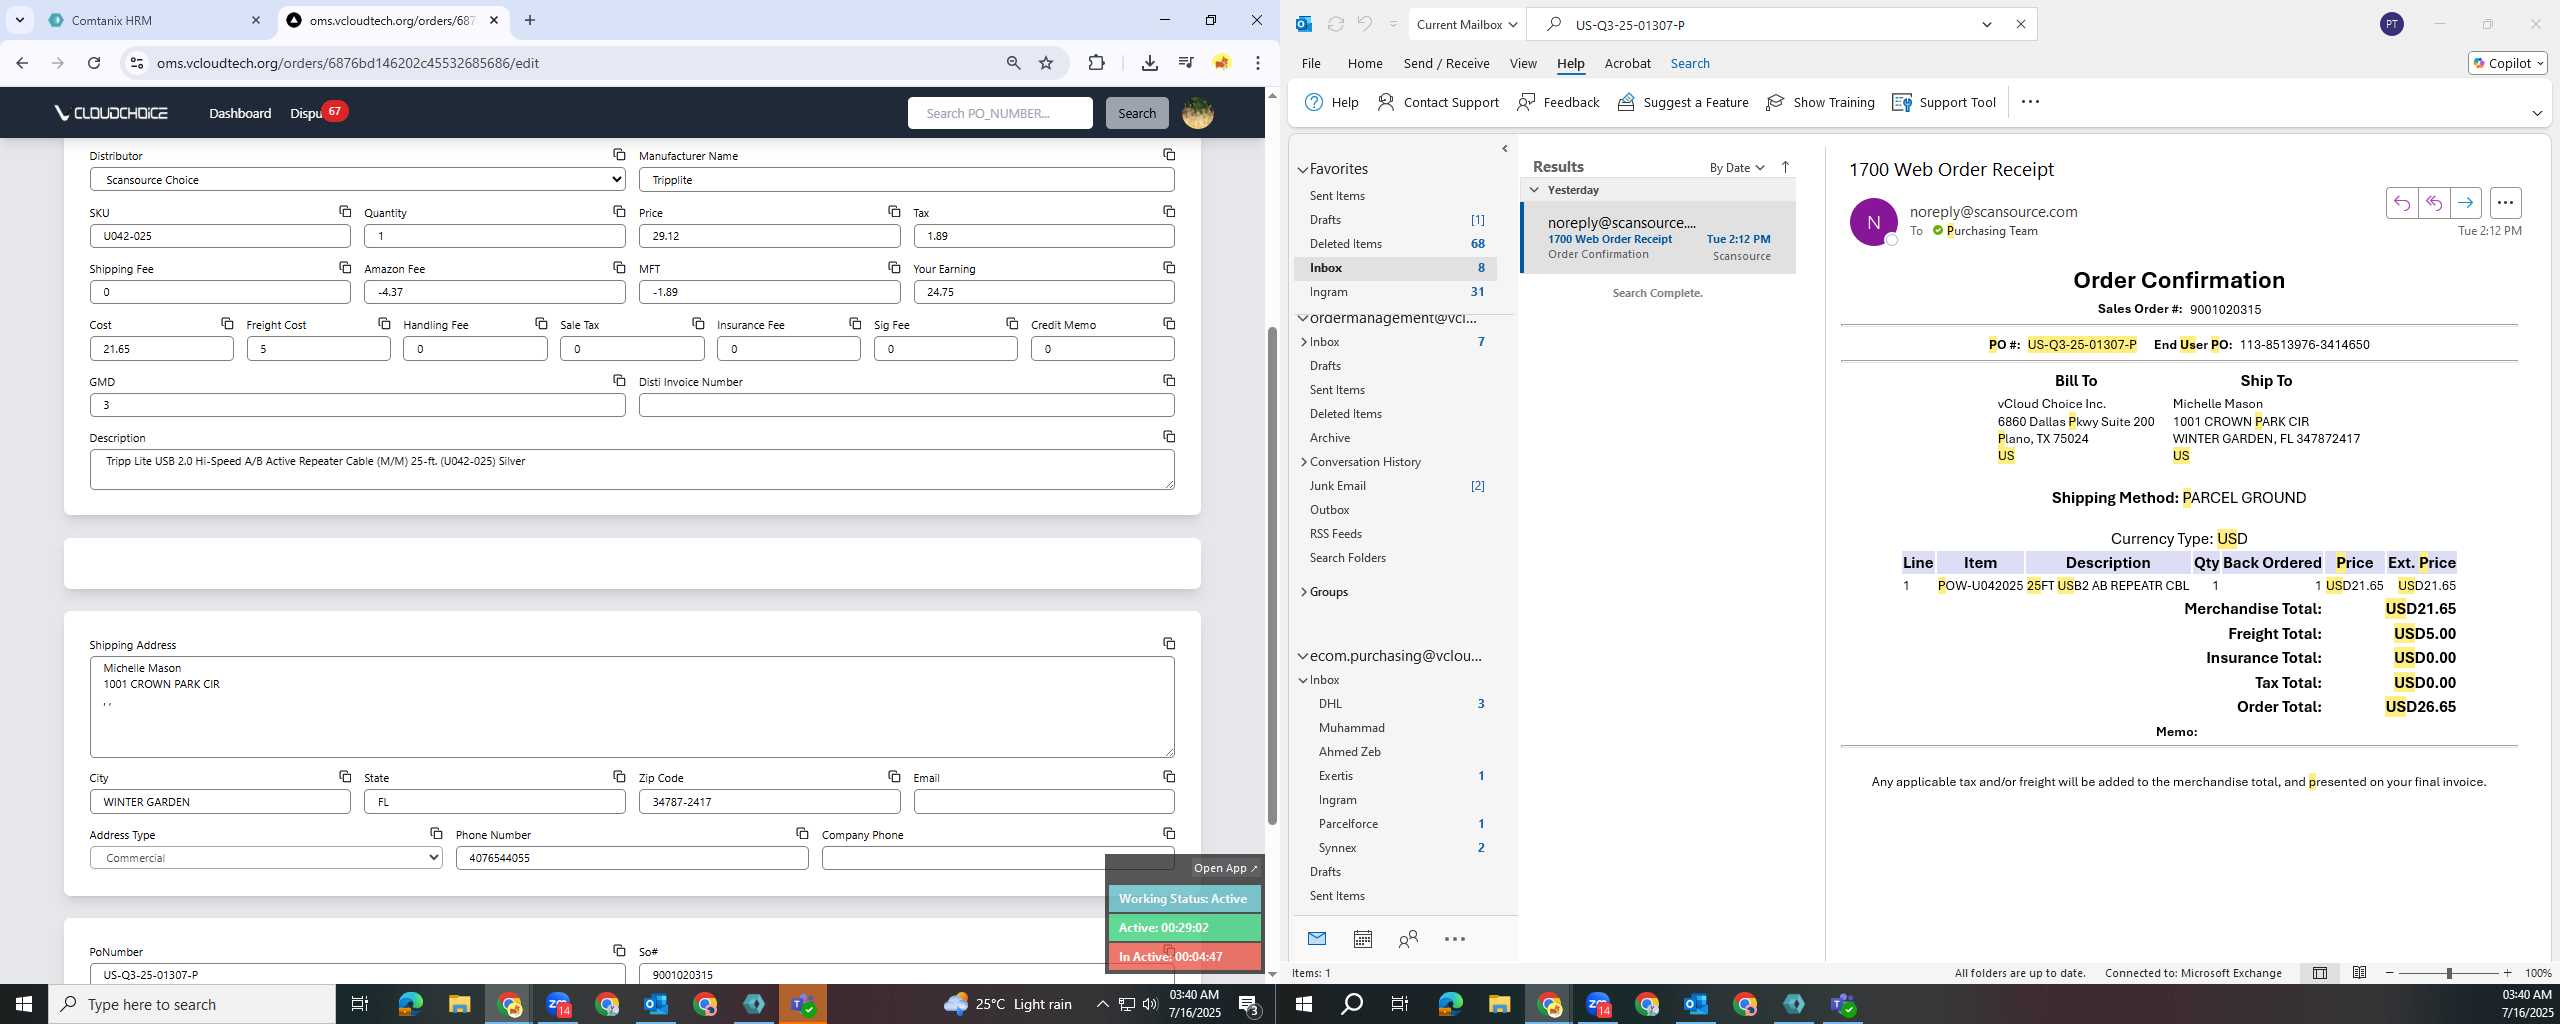Select the 1700 Web Order Receipt result
Screen dimensions: 2560x1024
(x=1658, y=238)
